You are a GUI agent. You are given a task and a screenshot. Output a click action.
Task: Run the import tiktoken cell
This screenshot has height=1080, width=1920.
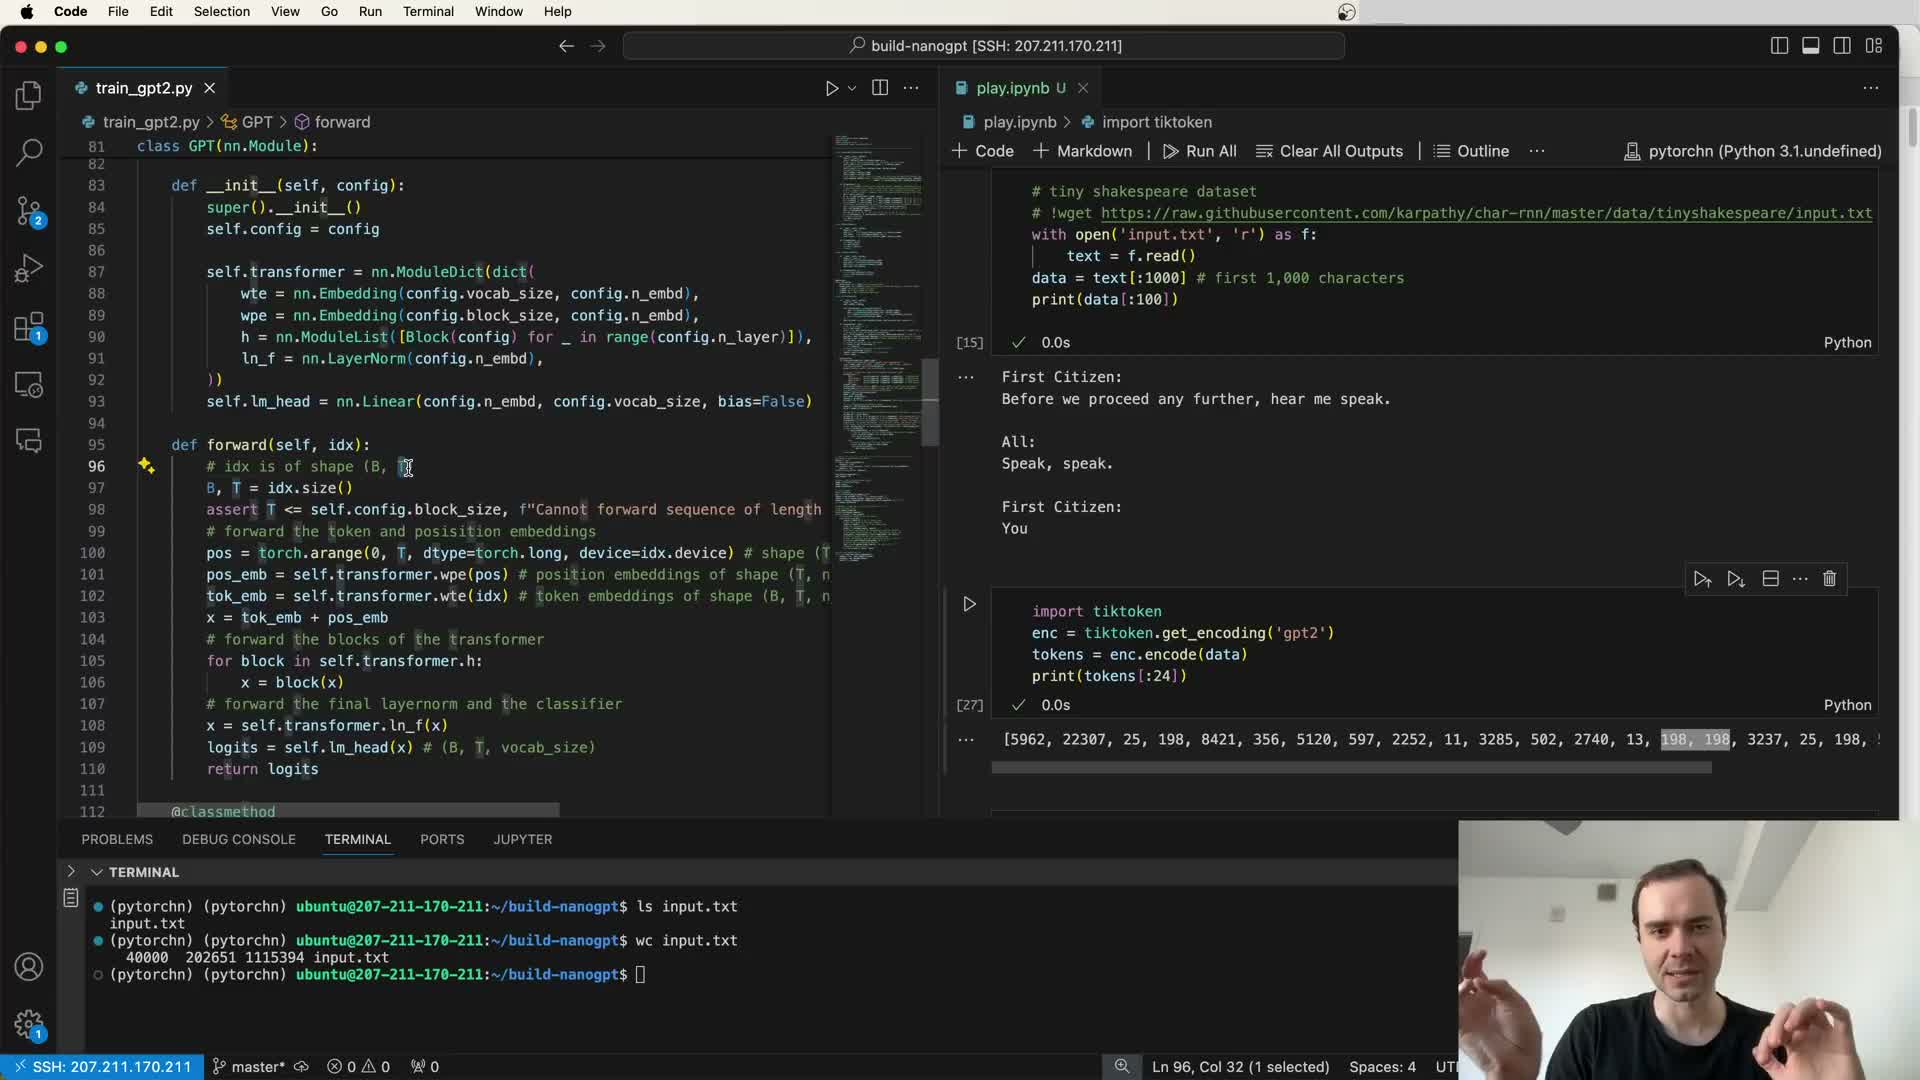pos(969,604)
